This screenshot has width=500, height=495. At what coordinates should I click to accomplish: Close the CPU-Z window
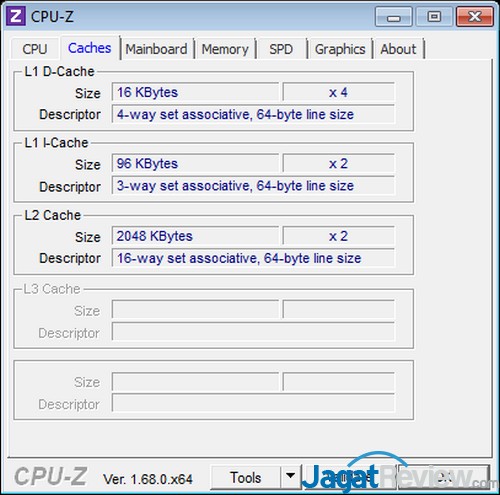pos(475,17)
